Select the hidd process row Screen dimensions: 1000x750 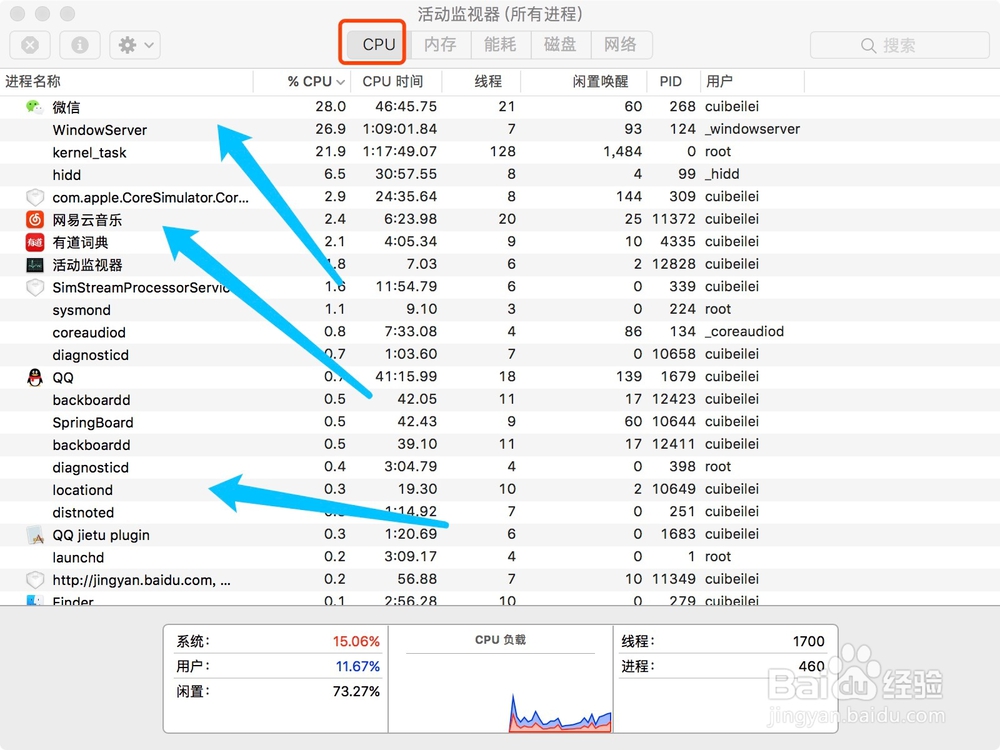pos(500,174)
